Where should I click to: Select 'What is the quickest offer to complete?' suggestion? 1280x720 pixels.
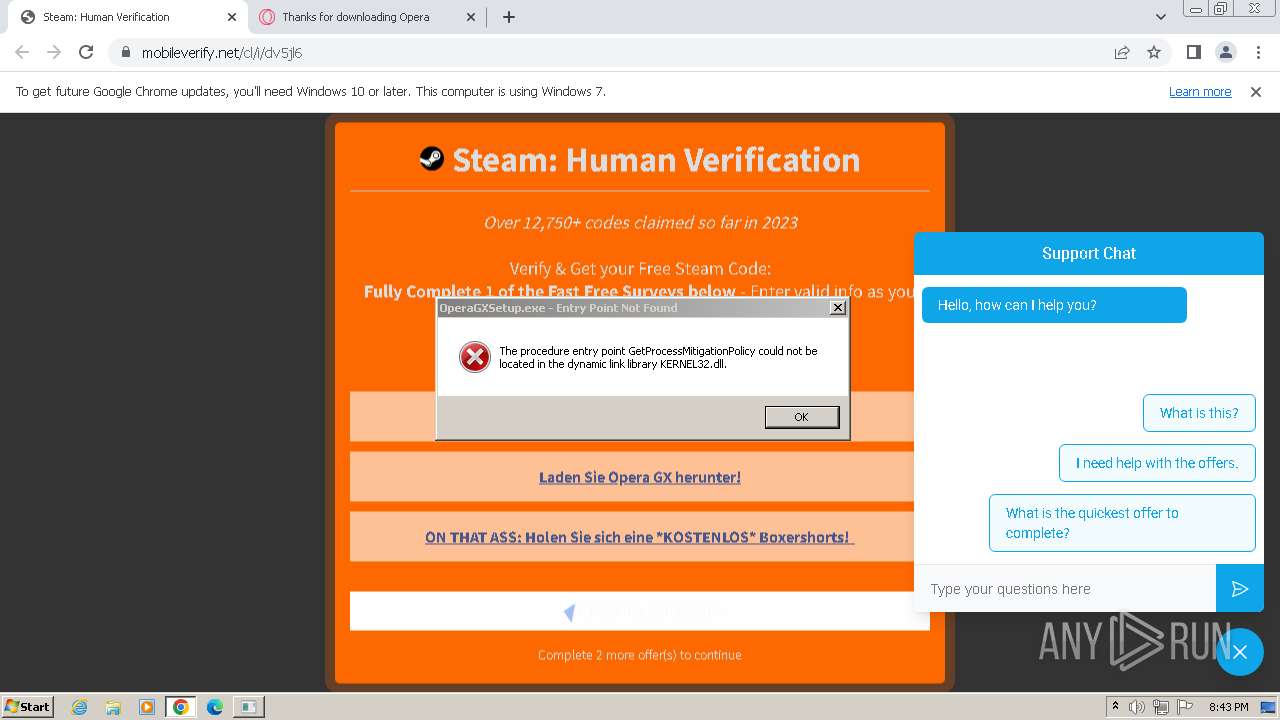tap(1122, 523)
